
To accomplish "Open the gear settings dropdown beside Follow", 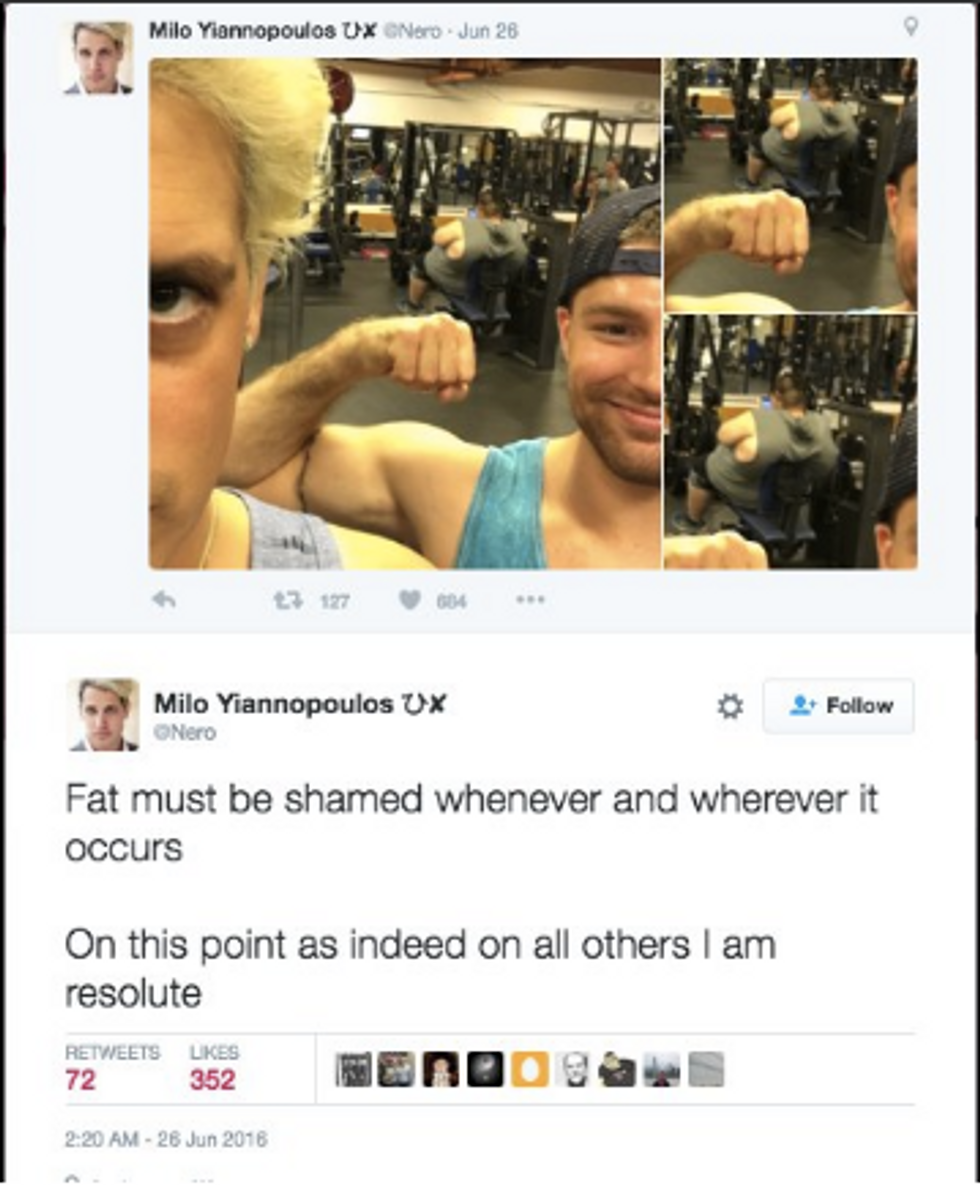I will (x=729, y=707).
